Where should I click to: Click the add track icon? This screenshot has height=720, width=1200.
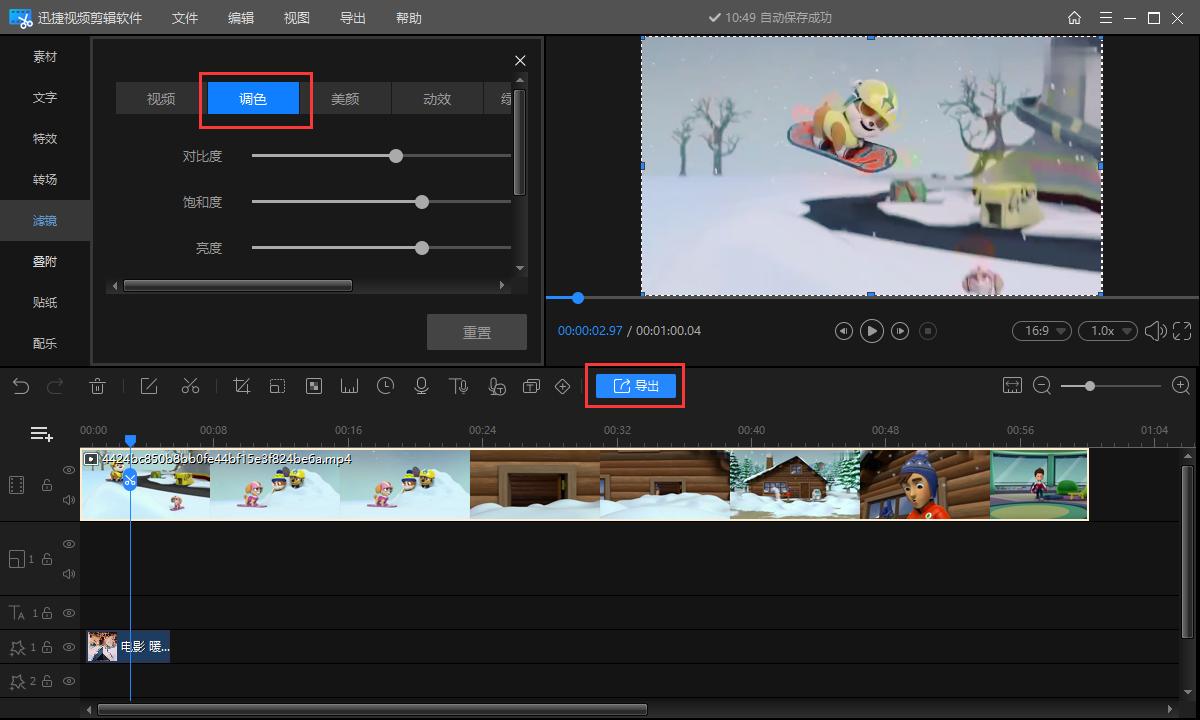click(41, 433)
